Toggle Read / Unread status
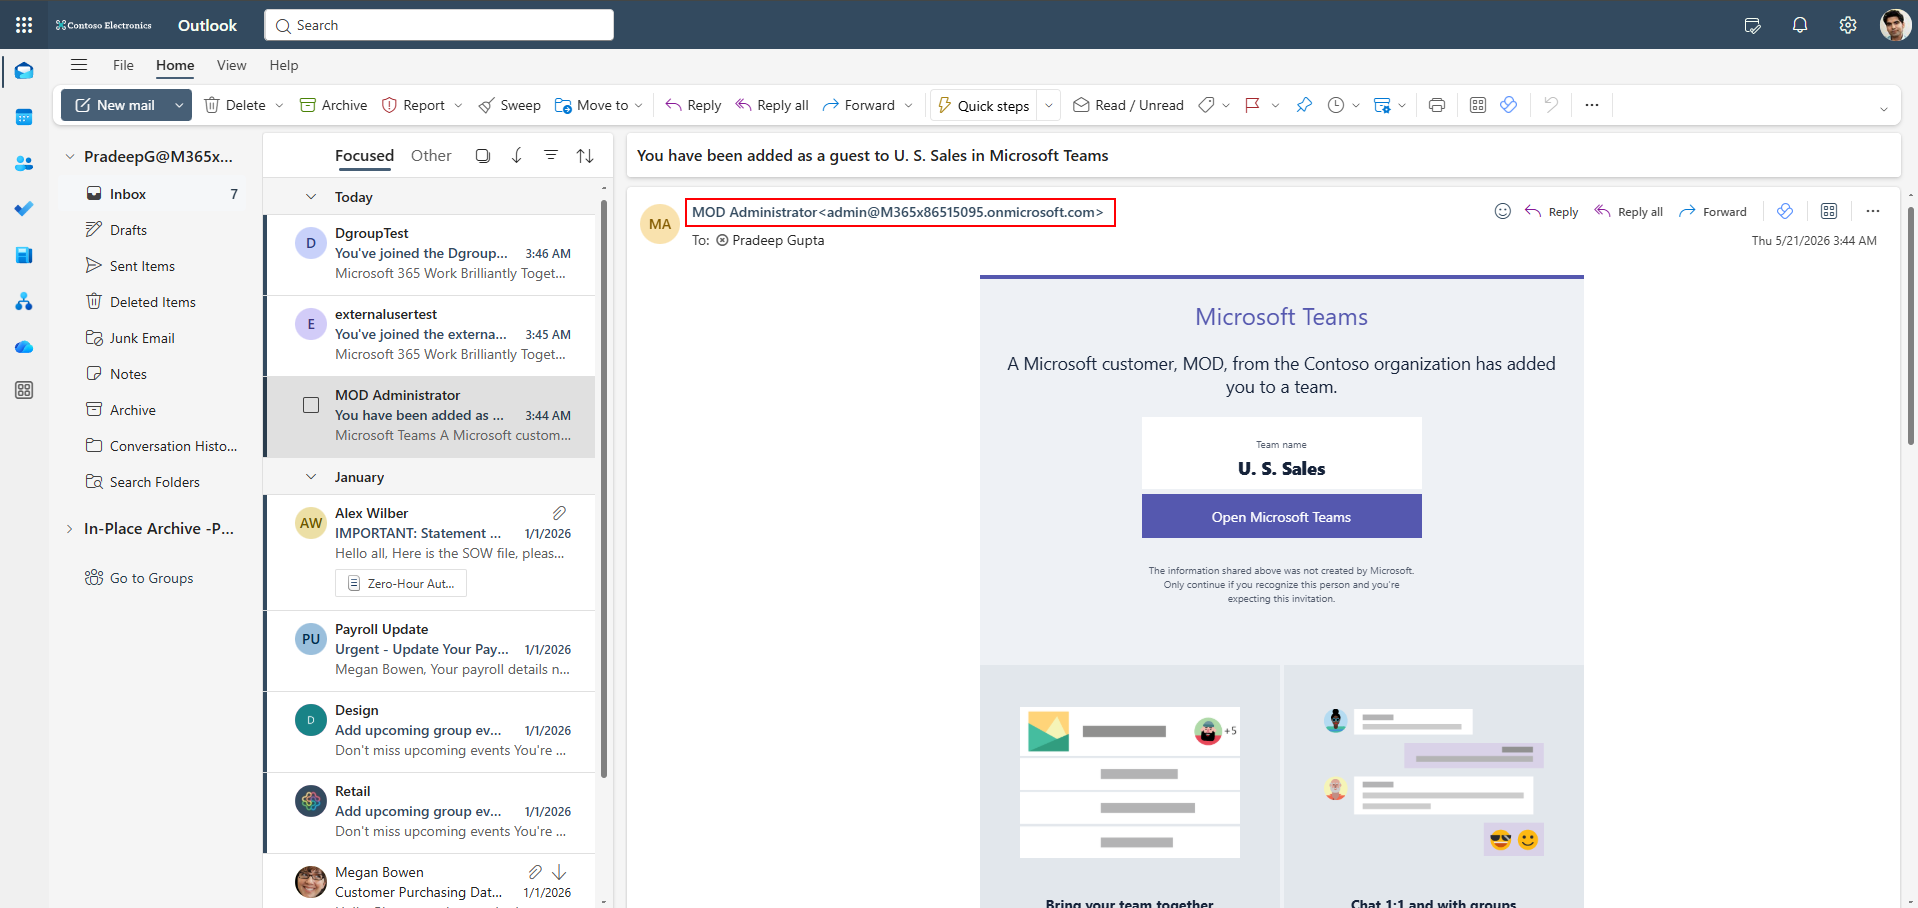The width and height of the screenshot is (1918, 908). (x=1128, y=105)
